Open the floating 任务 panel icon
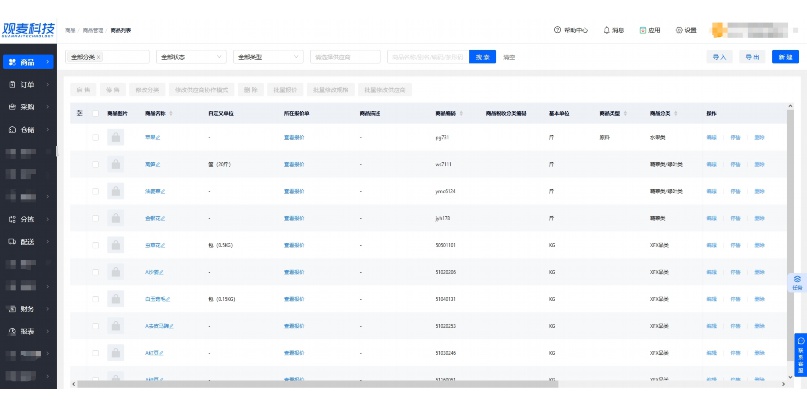 point(797,282)
